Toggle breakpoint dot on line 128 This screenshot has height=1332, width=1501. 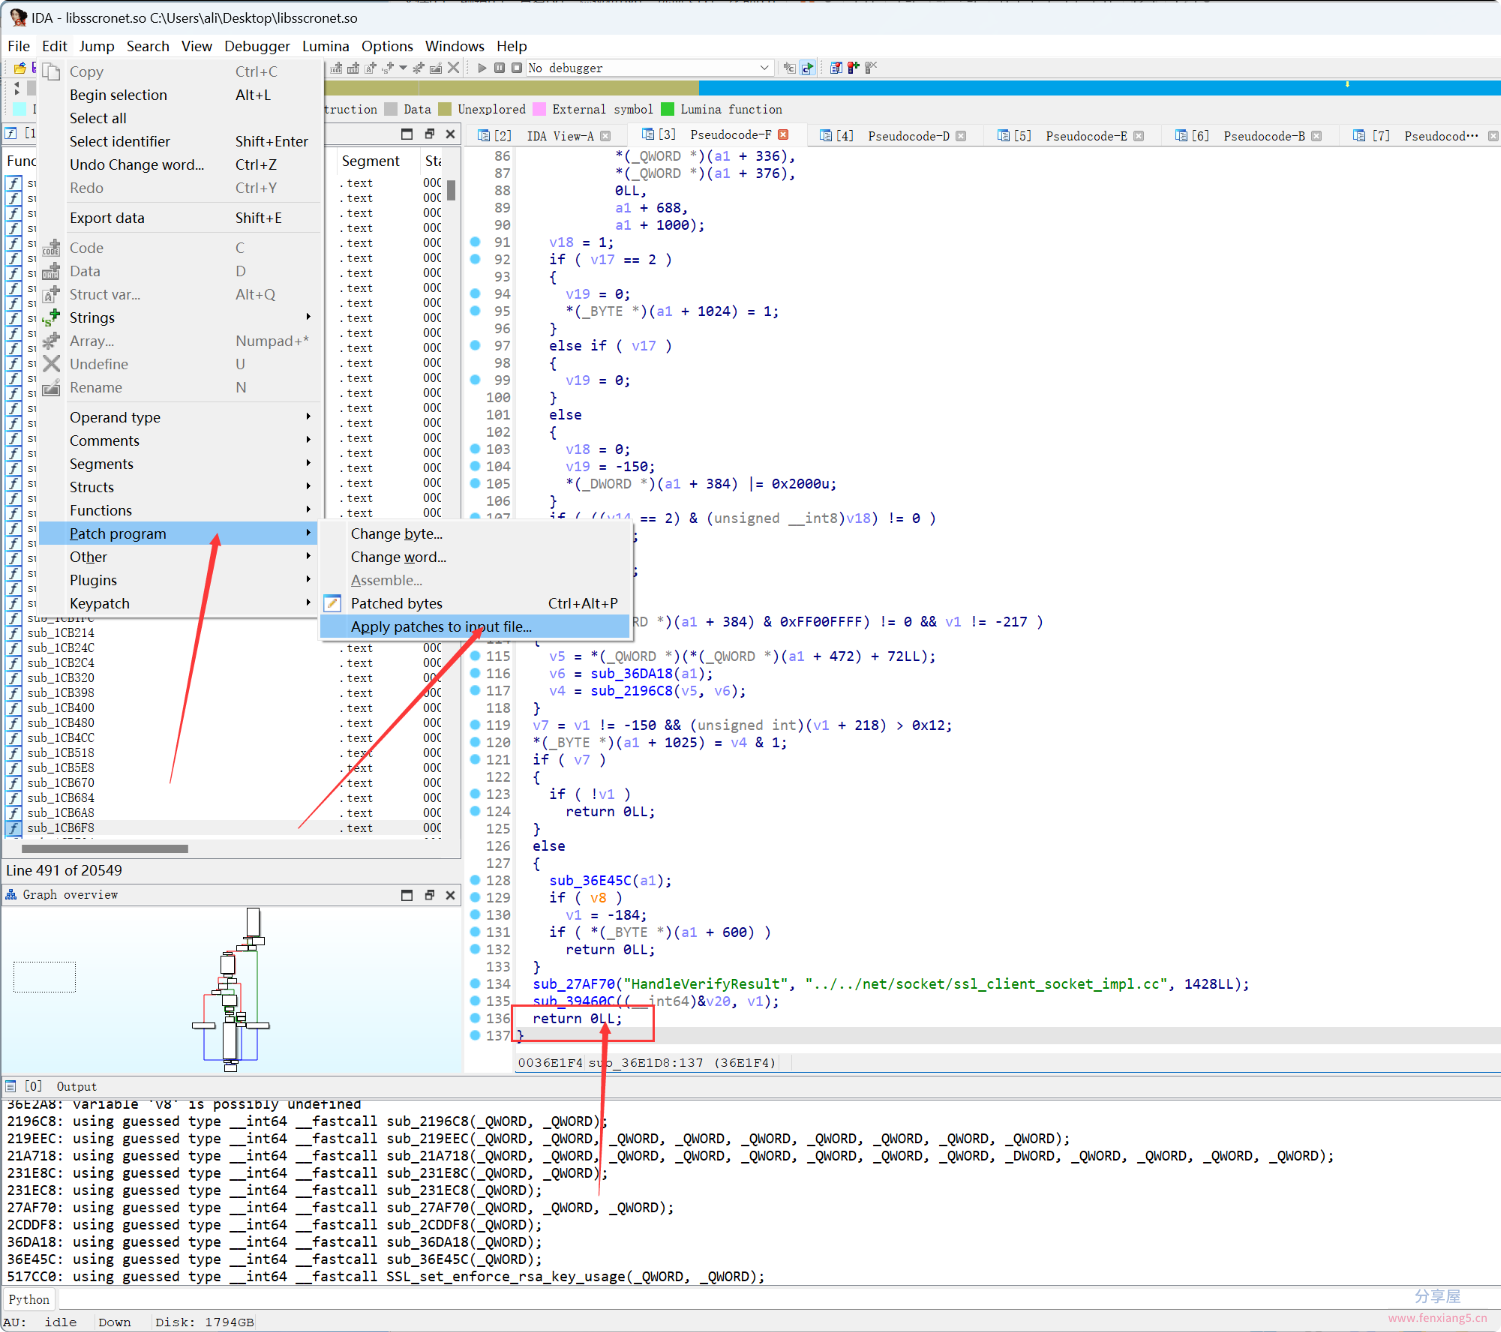coord(475,880)
